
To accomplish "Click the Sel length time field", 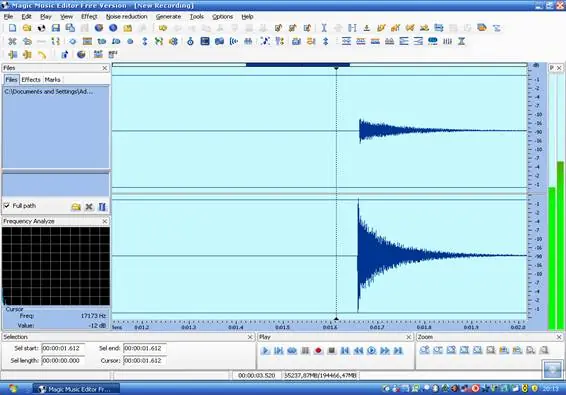I will (63, 361).
